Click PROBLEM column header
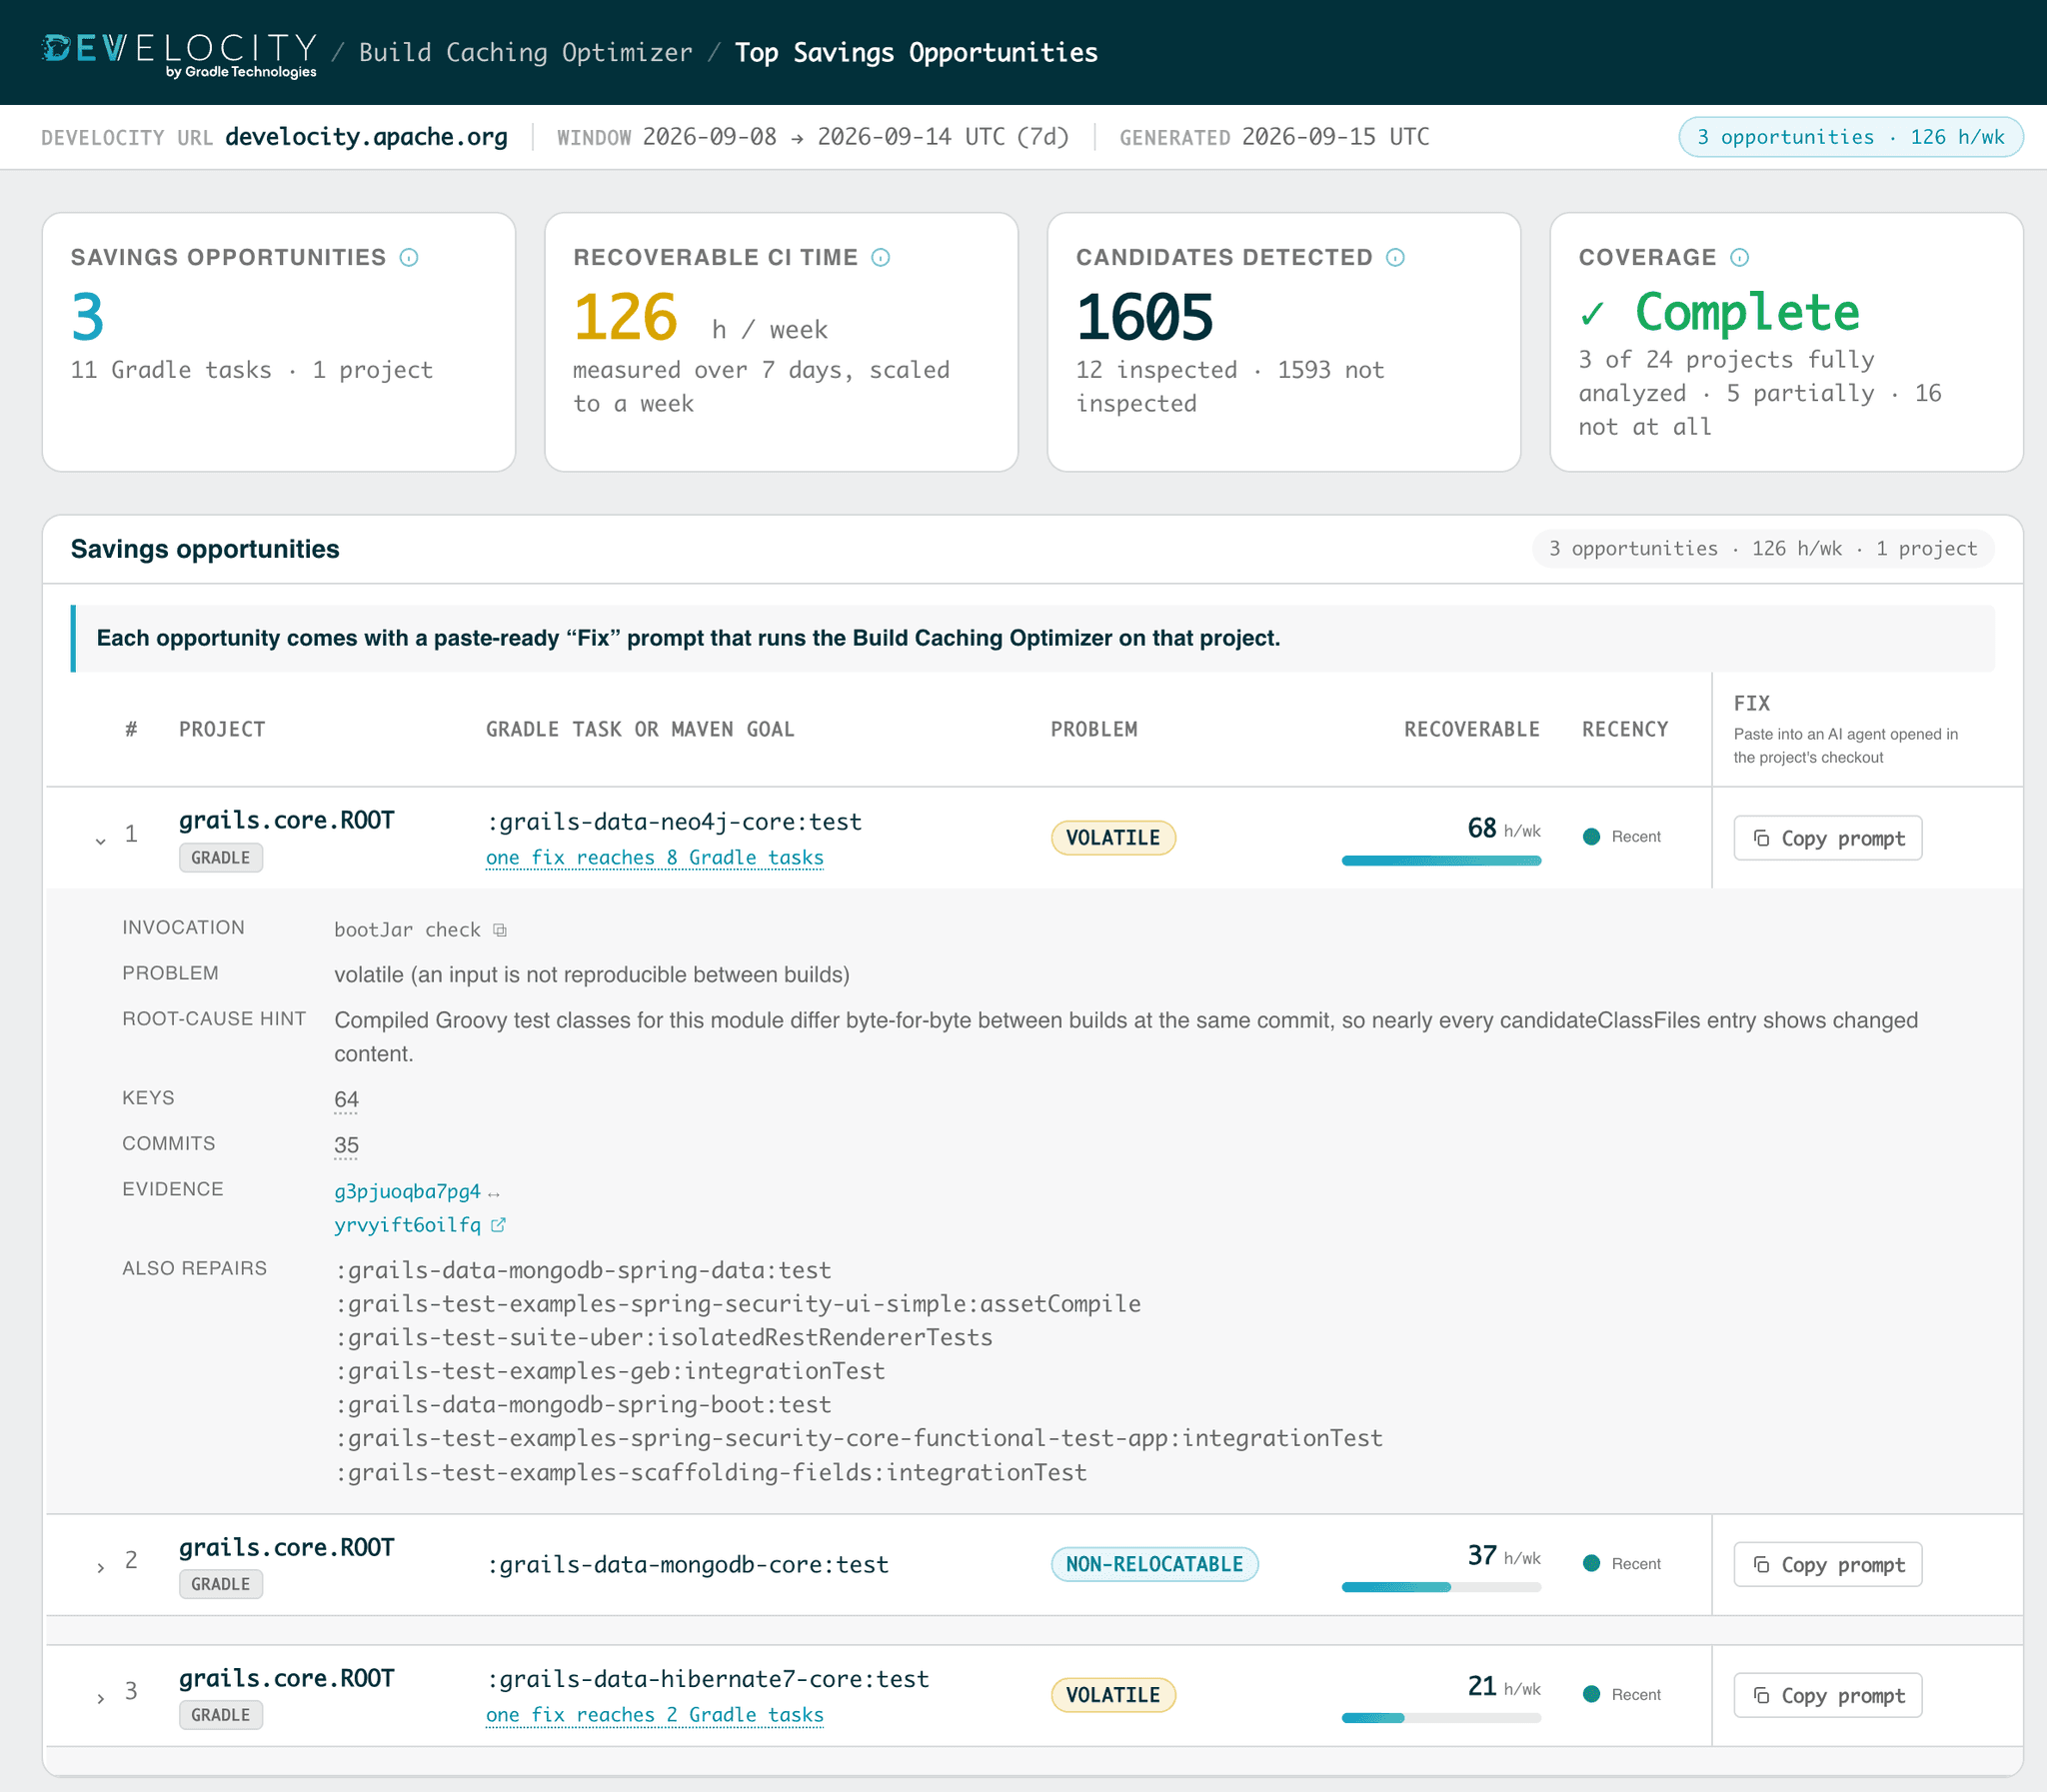 point(1094,729)
